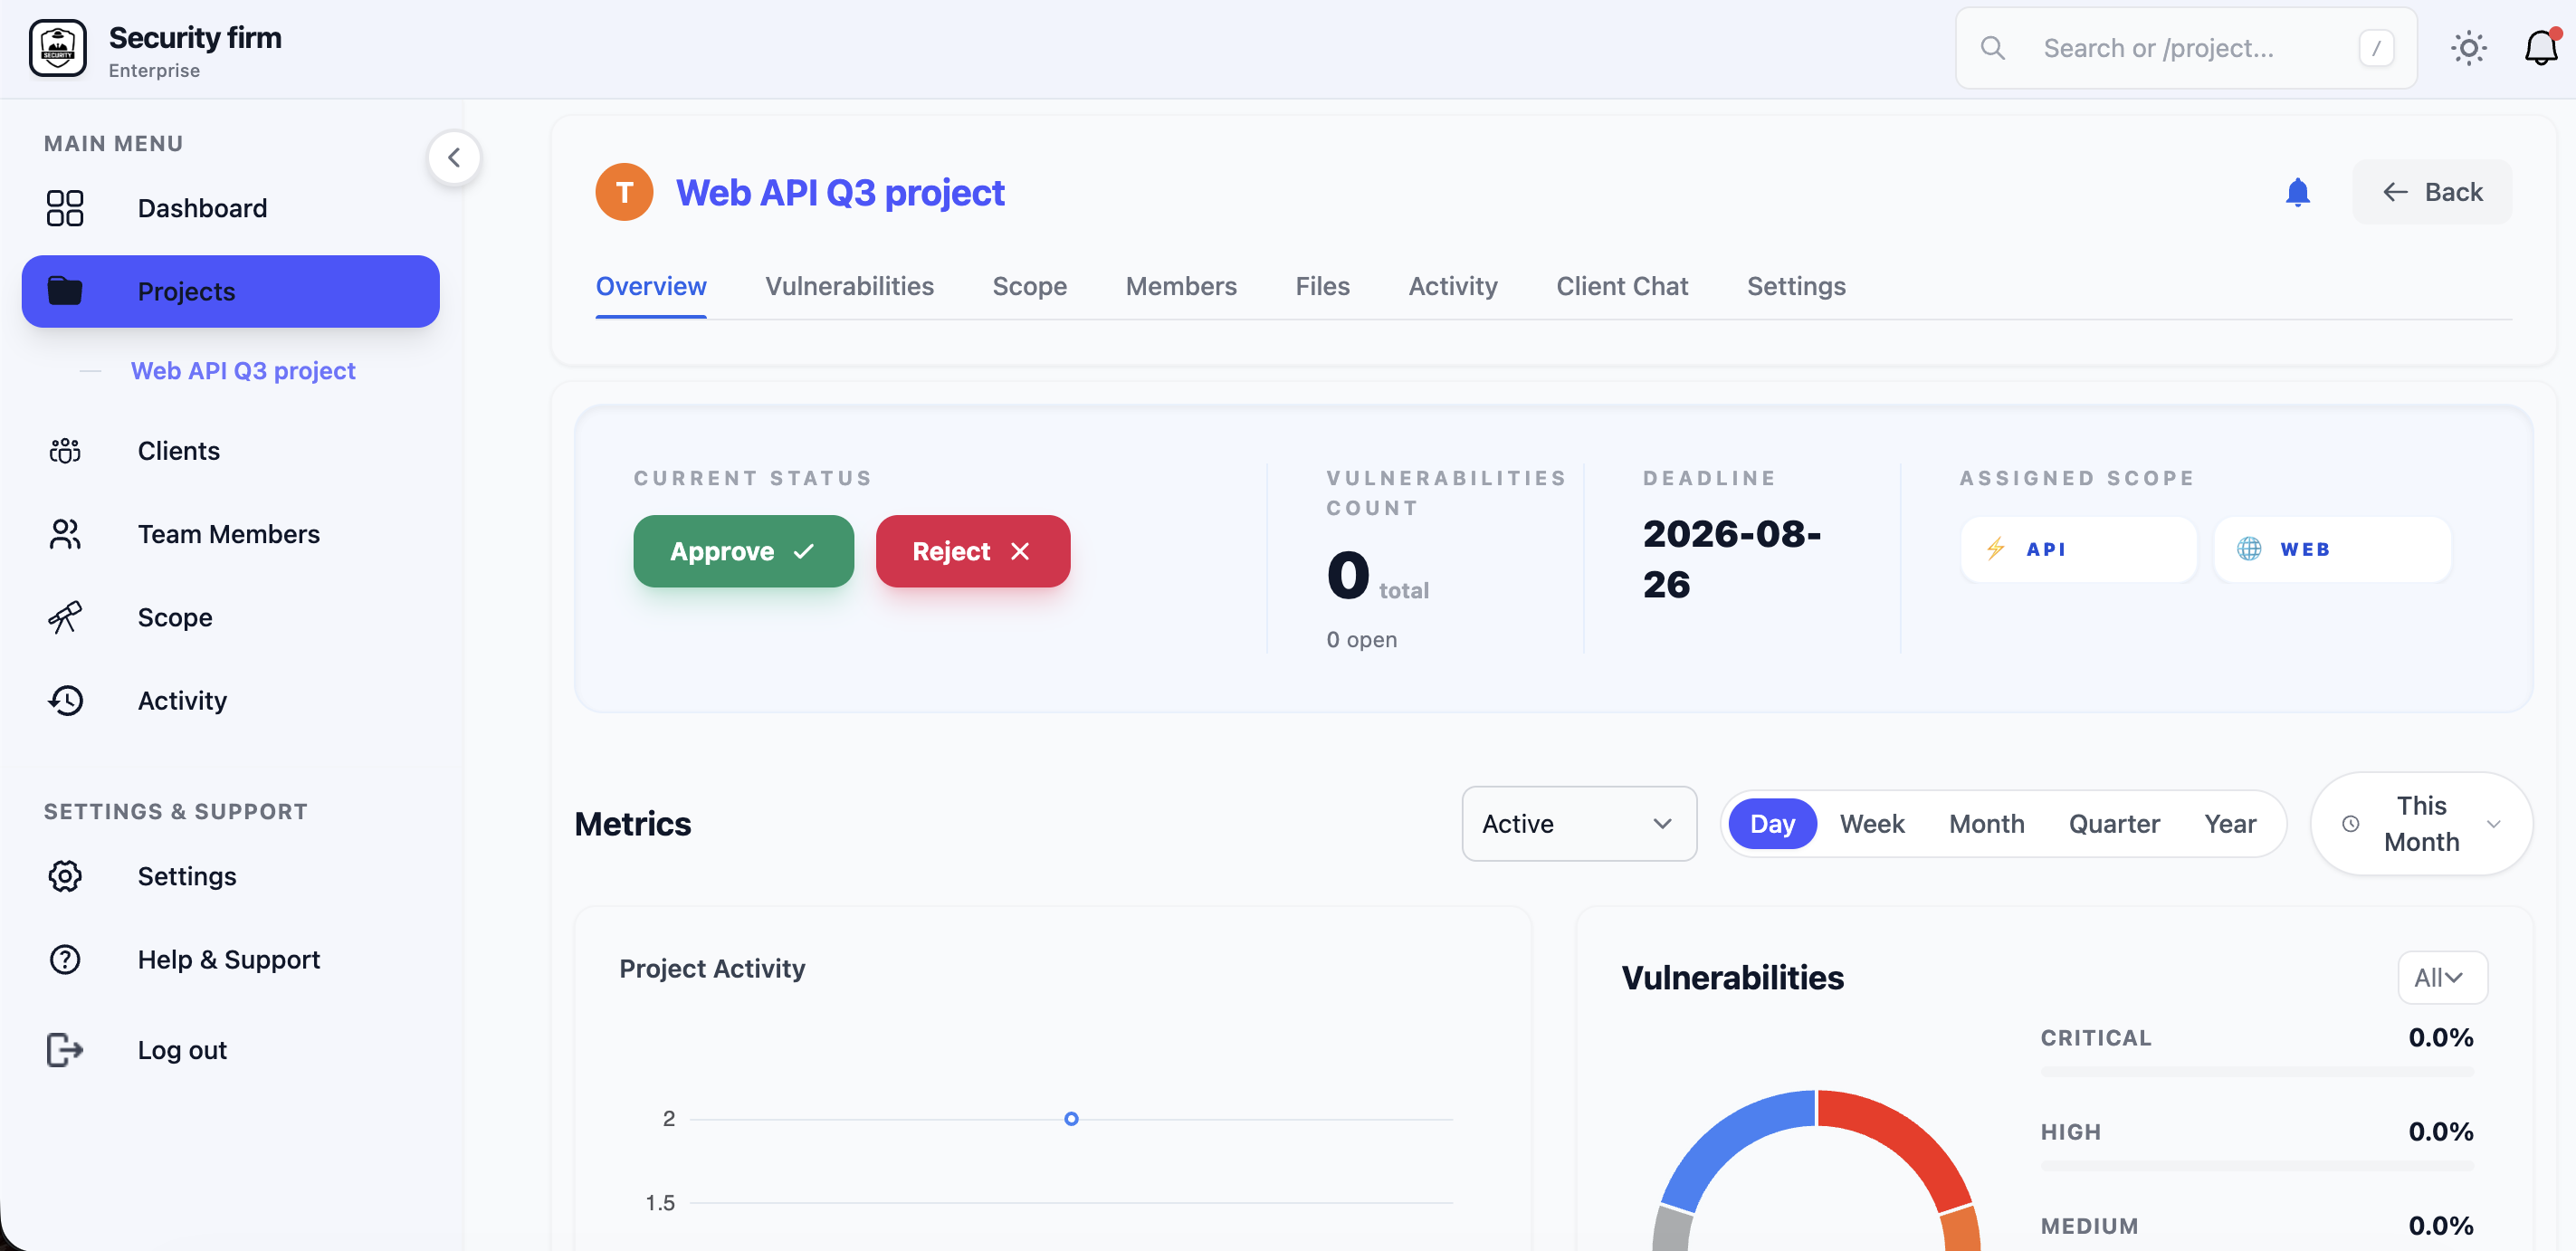Click the API scope badge label
Screen dimensions: 2576x1251
(2046, 549)
